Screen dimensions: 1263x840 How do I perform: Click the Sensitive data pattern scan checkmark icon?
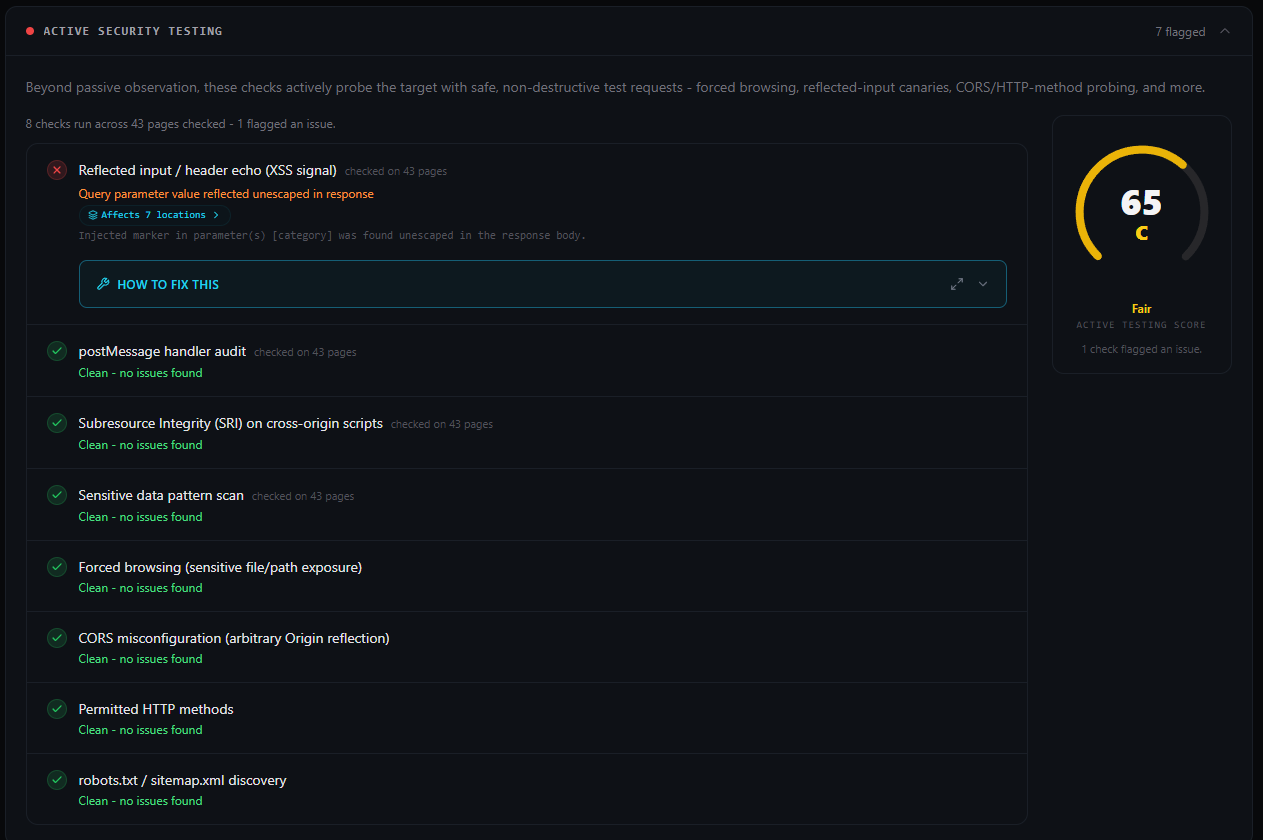click(57, 495)
